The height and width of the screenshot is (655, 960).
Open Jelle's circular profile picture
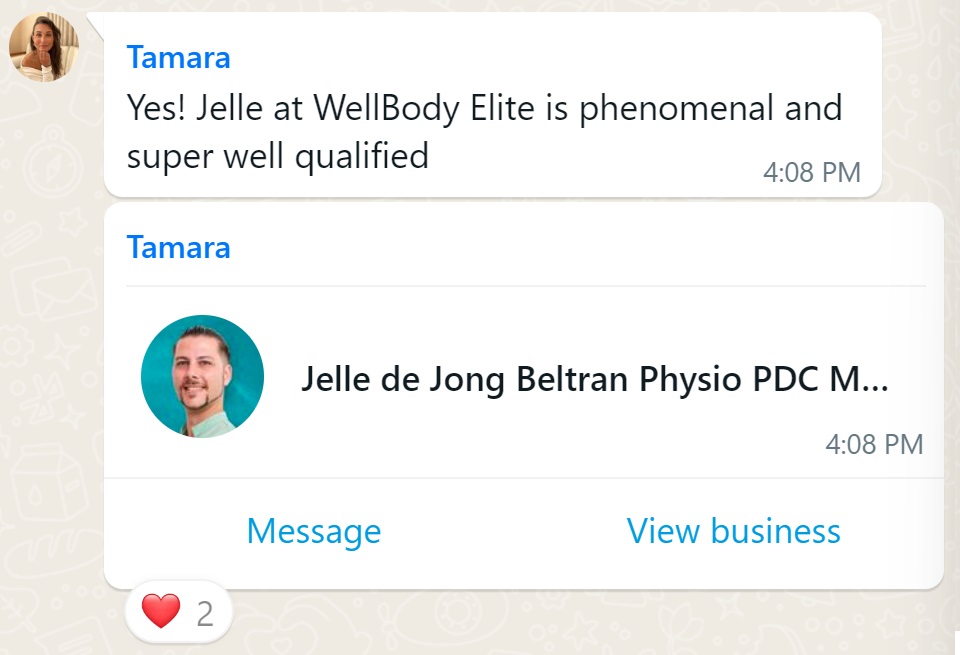[x=202, y=377]
